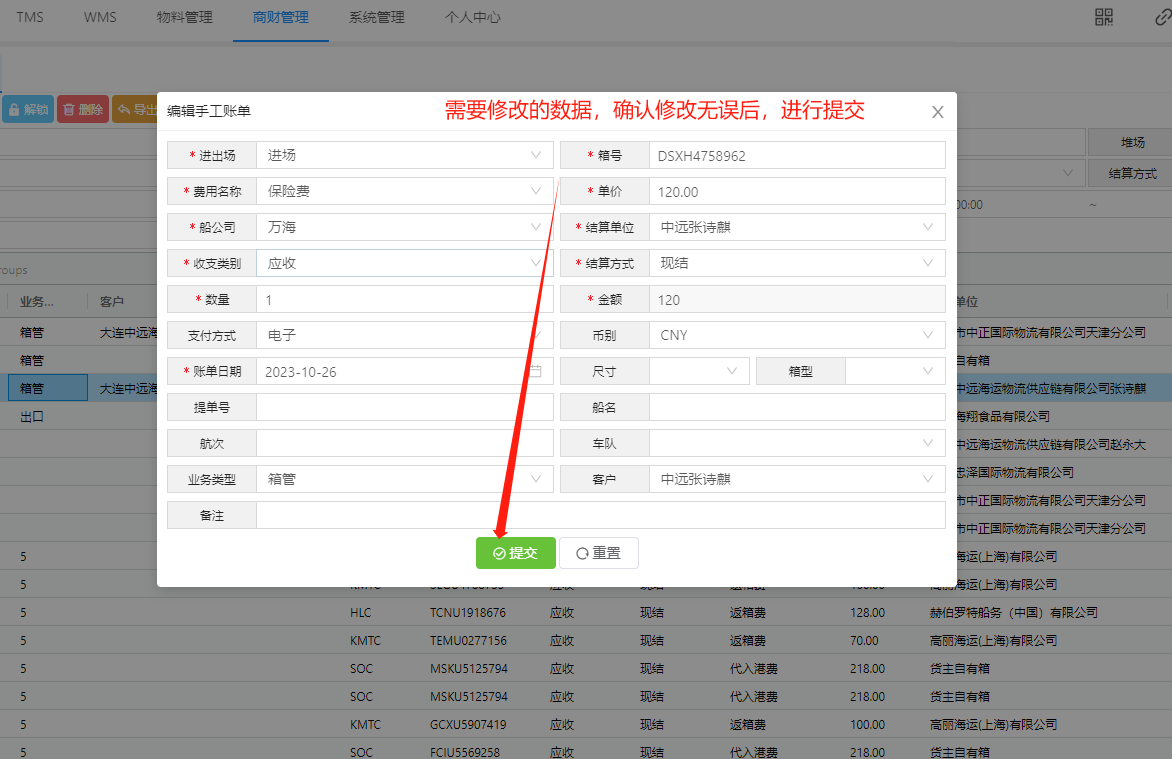Click the QR code icon
Screen dimensions: 1172x759
(x=1104, y=17)
